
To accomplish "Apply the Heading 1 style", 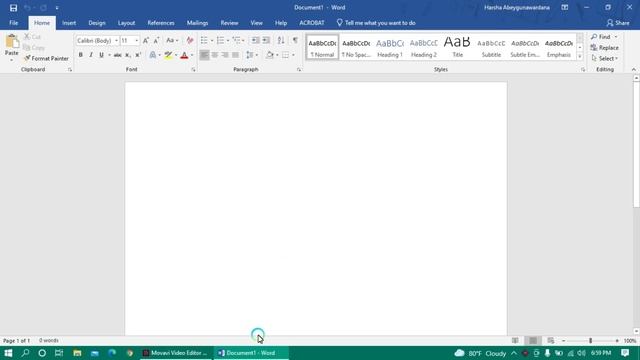I will (390, 47).
